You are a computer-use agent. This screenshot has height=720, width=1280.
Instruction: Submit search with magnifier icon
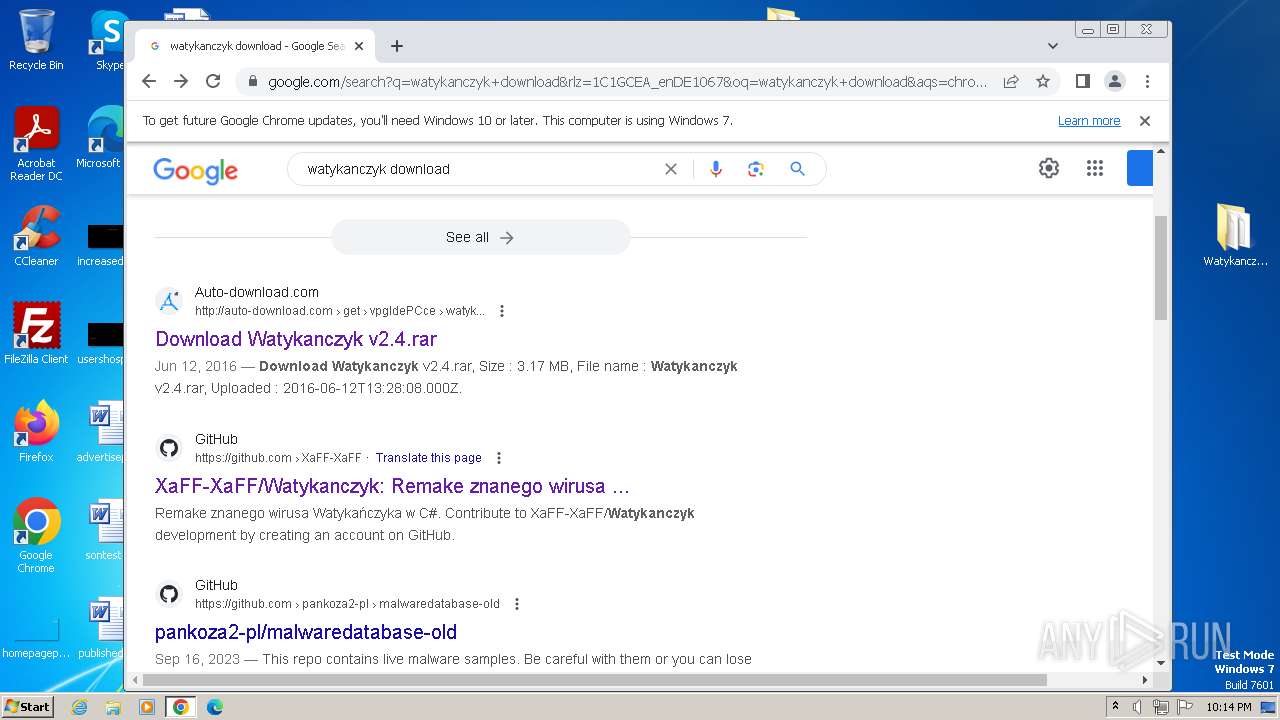[x=797, y=169]
